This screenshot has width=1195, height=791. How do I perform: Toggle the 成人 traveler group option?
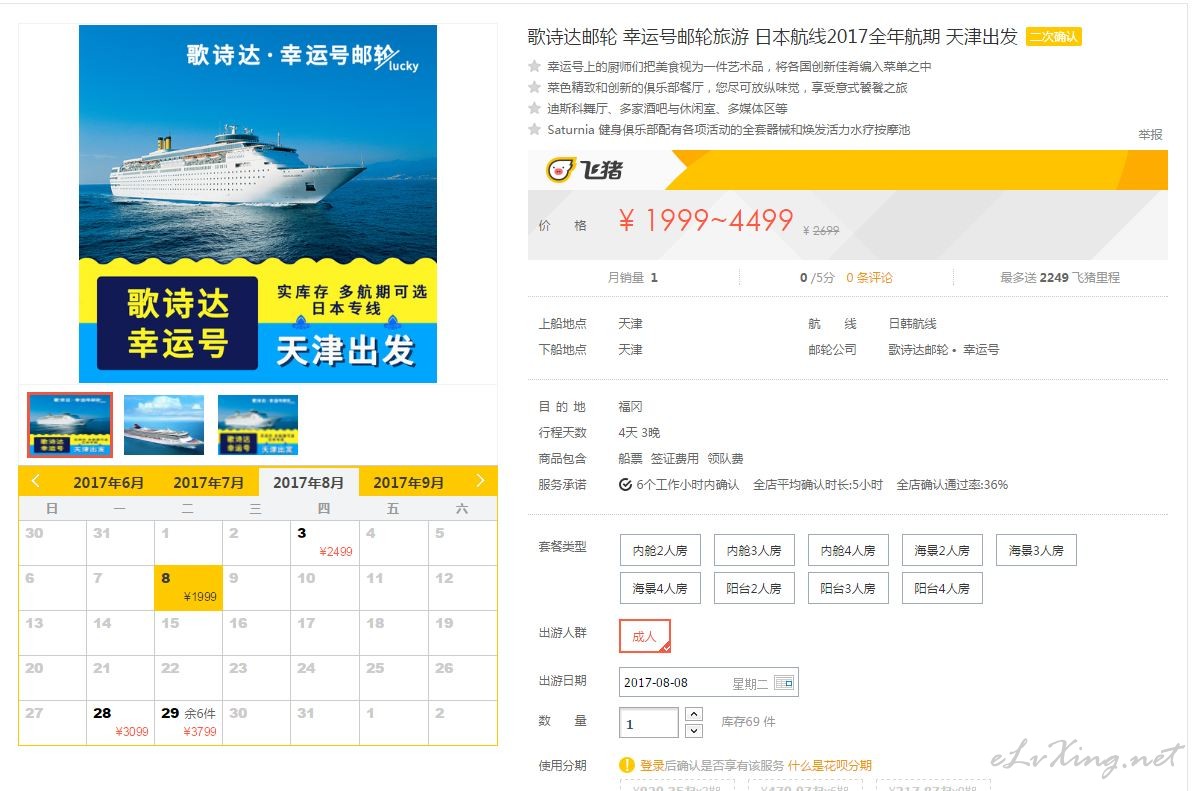point(645,636)
